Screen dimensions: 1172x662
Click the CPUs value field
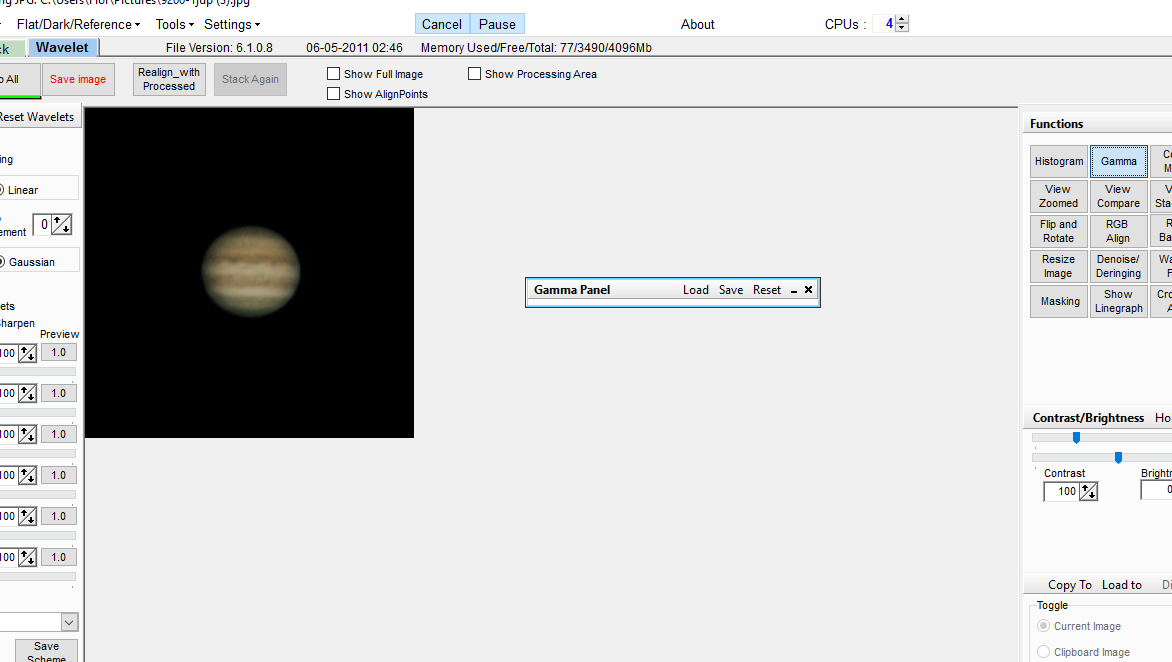884,24
